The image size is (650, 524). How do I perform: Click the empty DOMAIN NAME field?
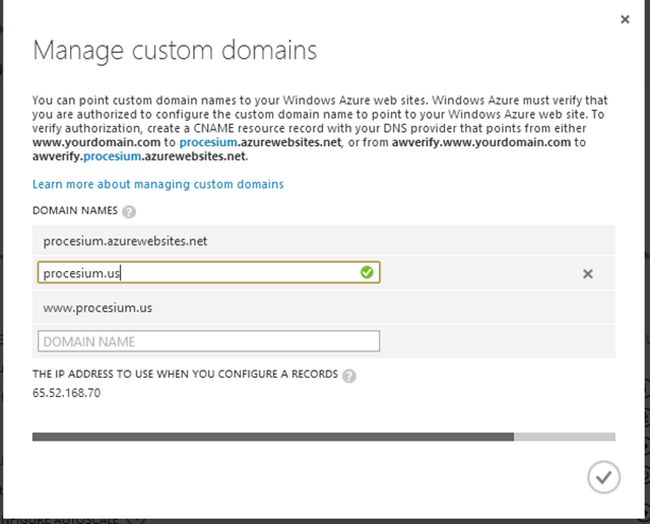(209, 341)
